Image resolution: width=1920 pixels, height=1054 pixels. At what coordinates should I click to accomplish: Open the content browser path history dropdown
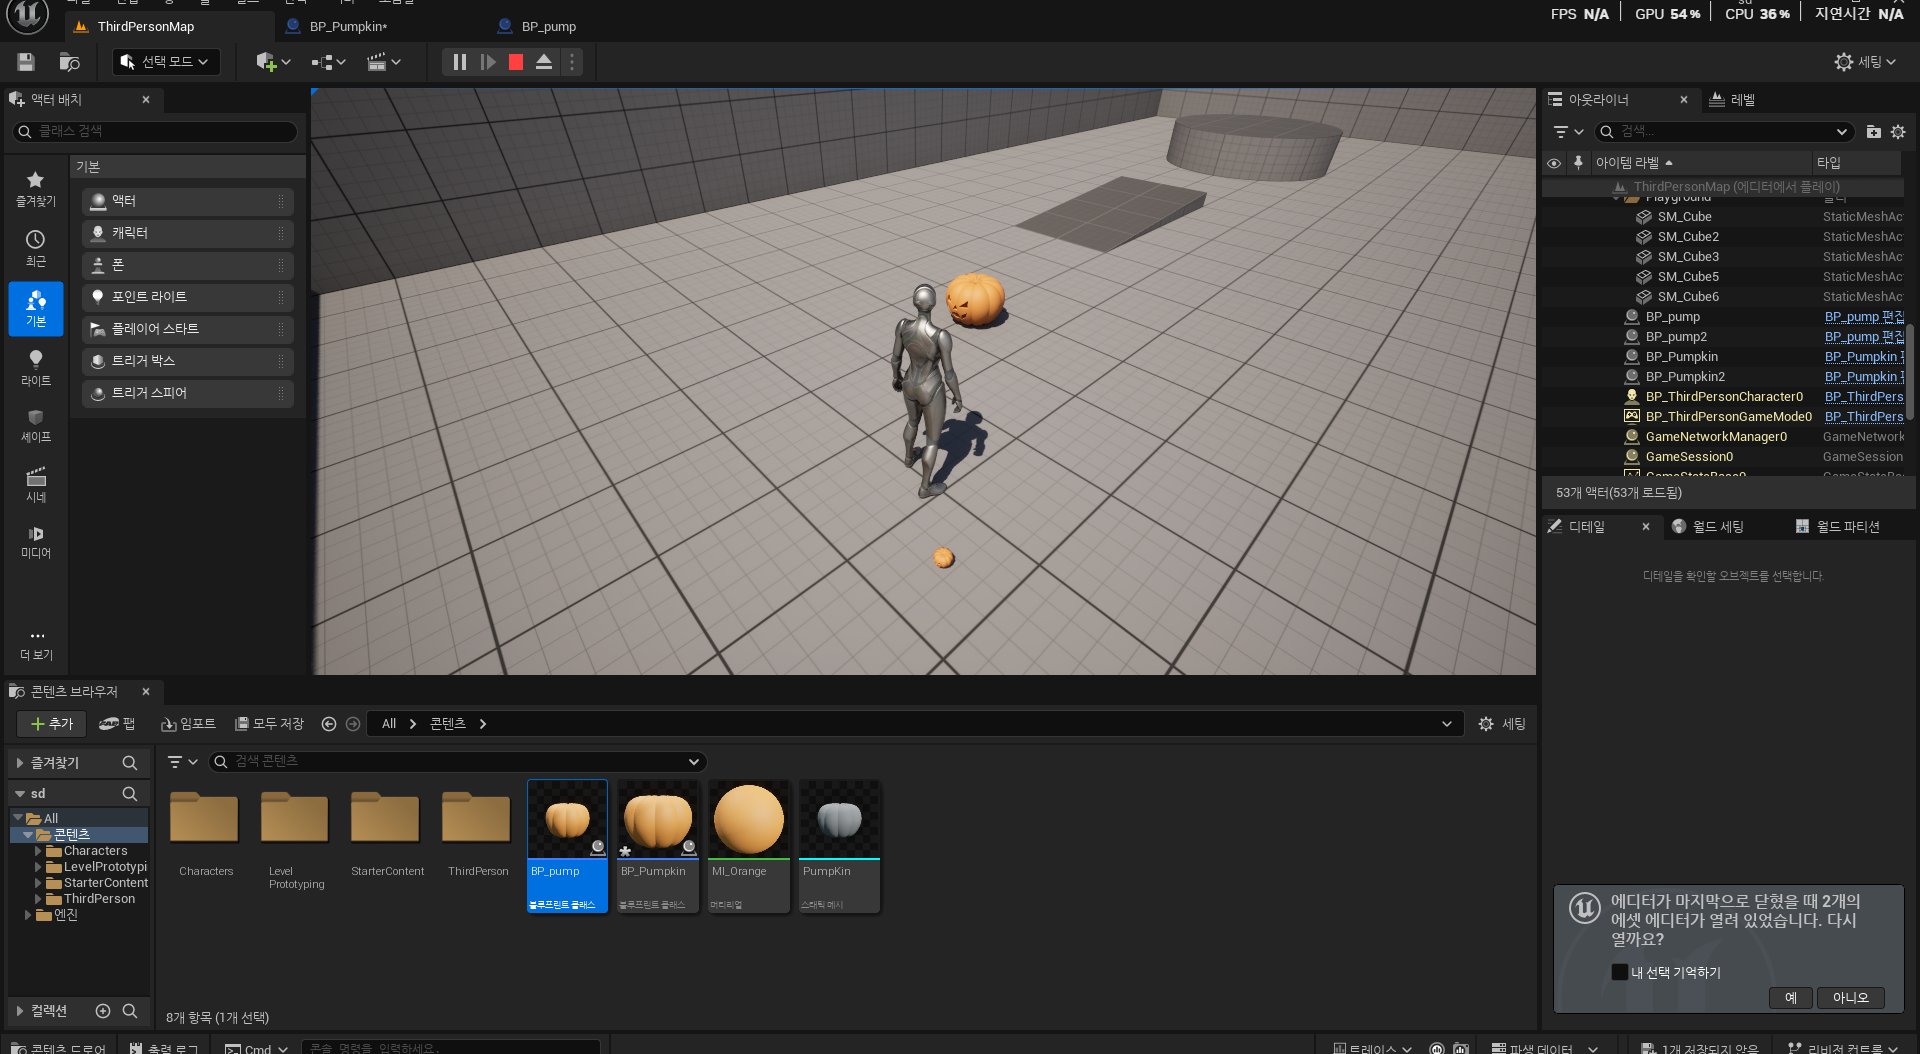point(1446,724)
